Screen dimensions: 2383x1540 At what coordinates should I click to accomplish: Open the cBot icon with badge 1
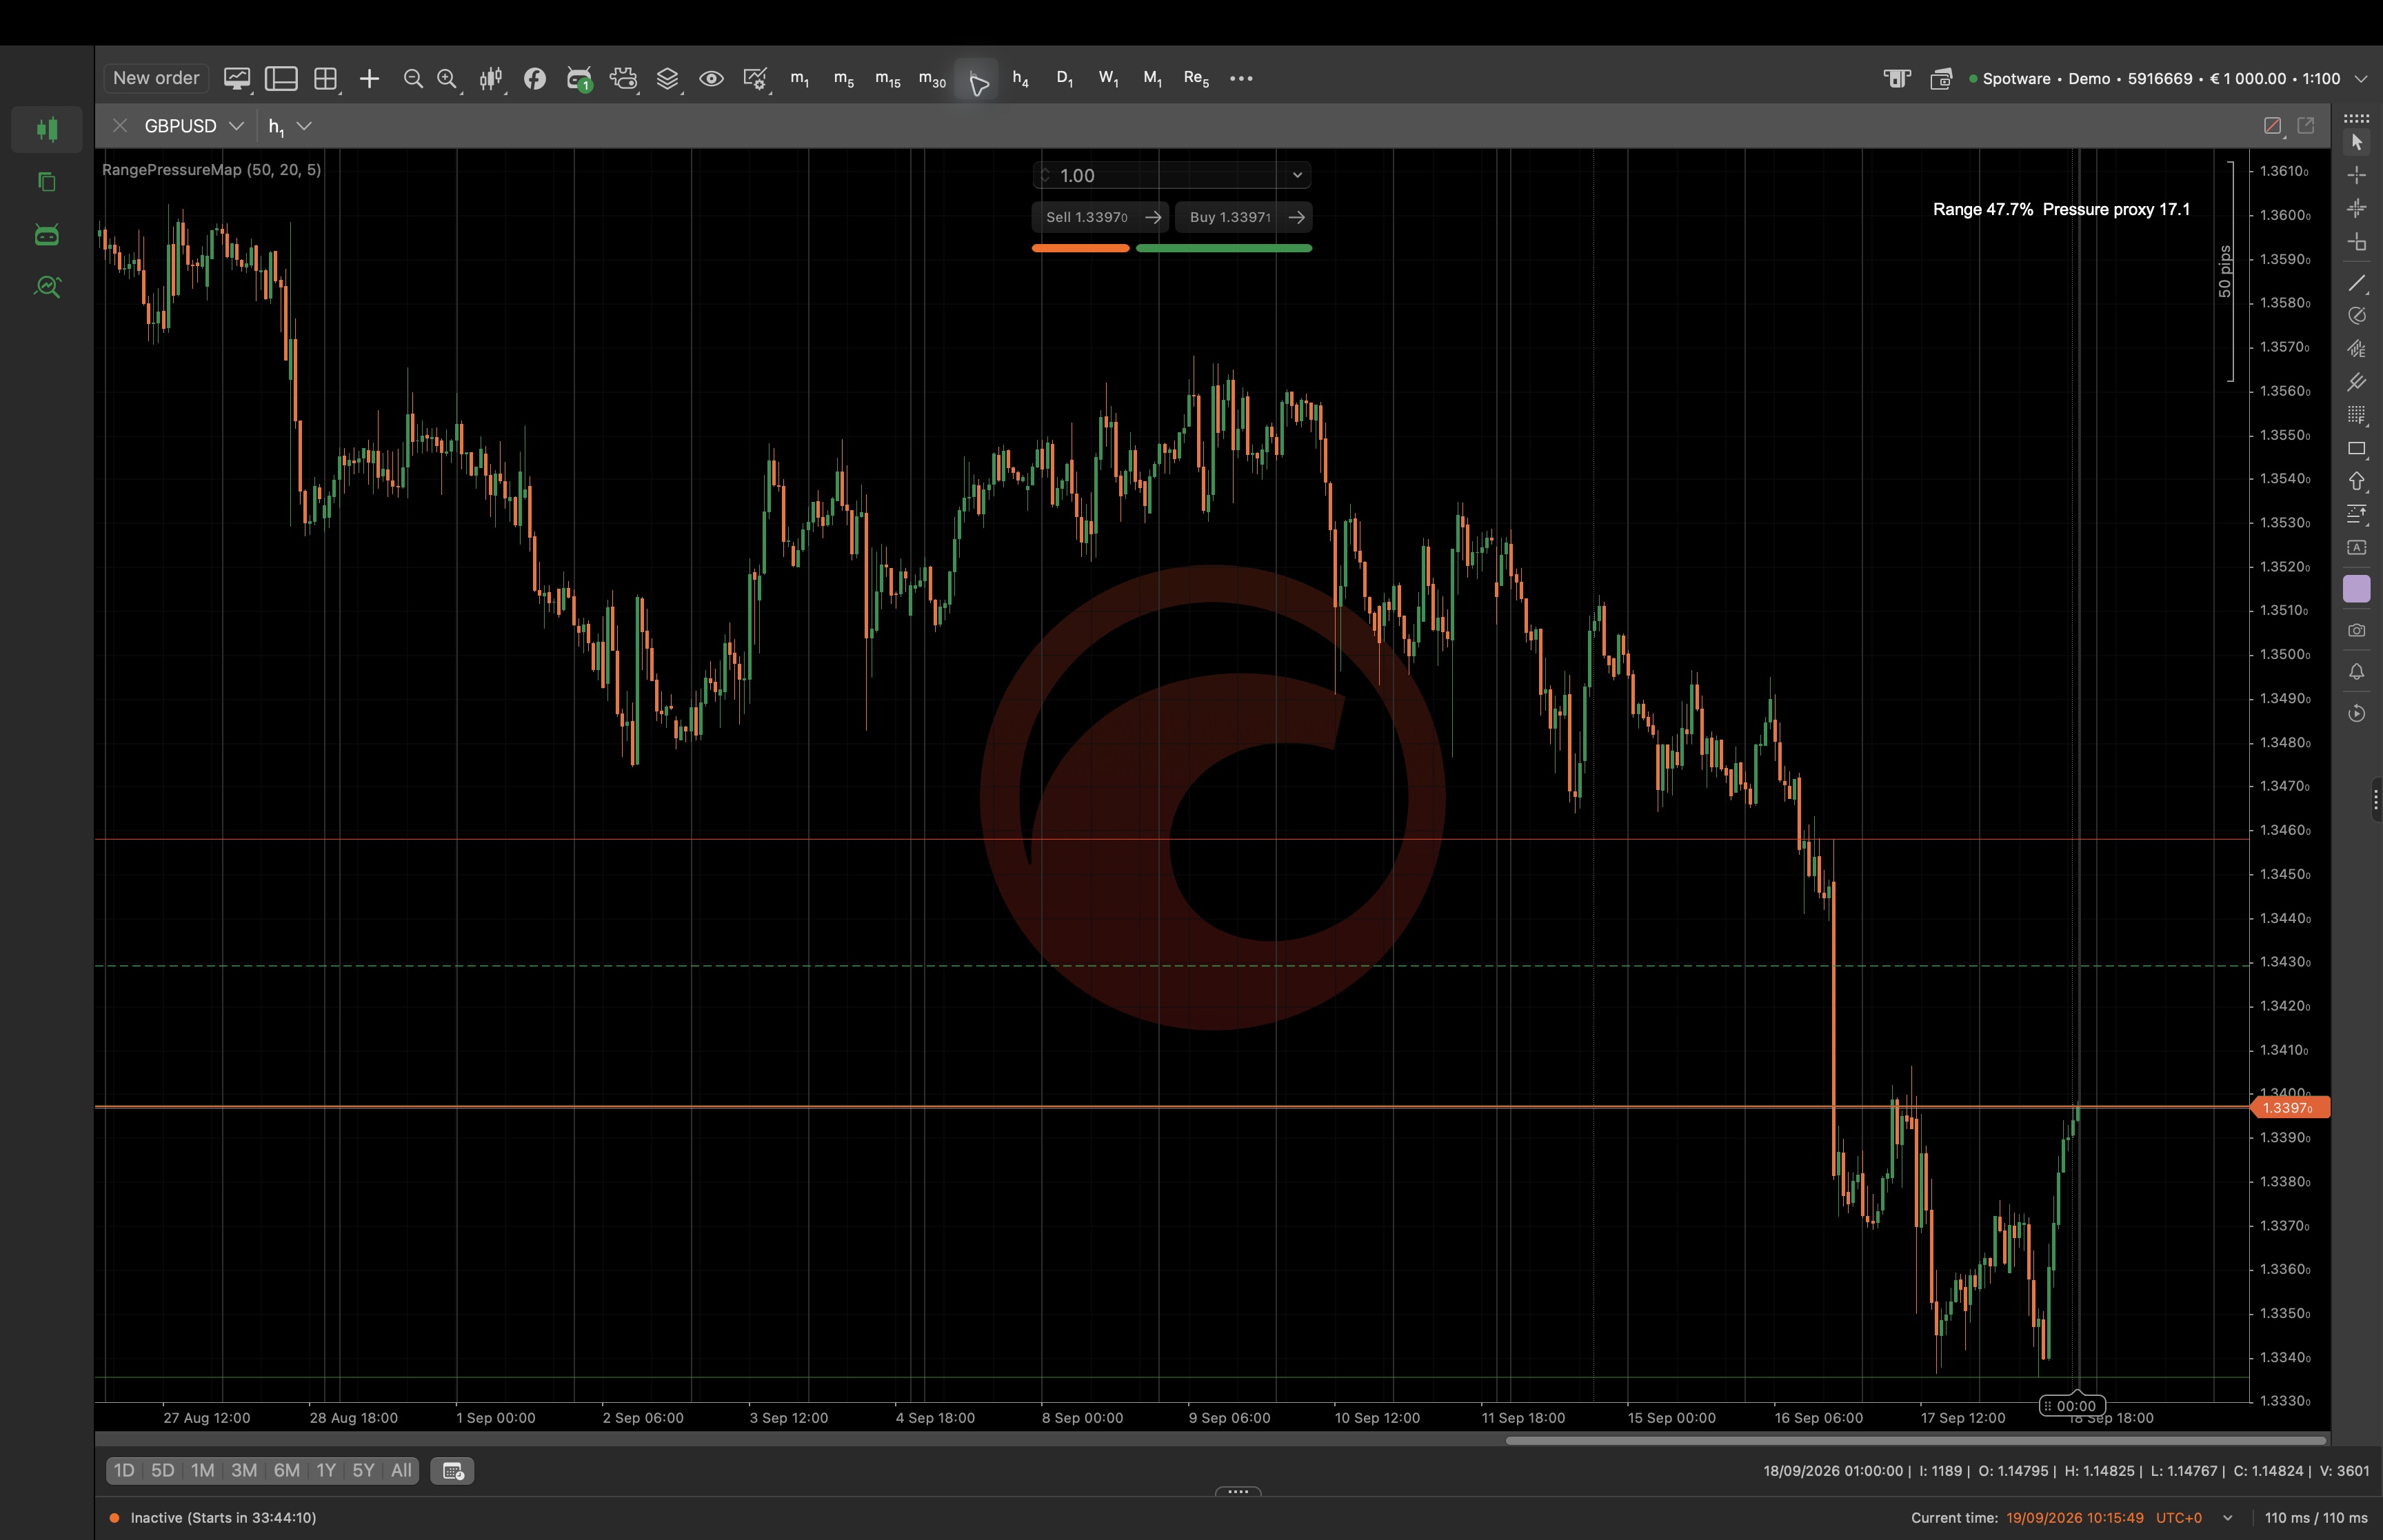point(579,78)
